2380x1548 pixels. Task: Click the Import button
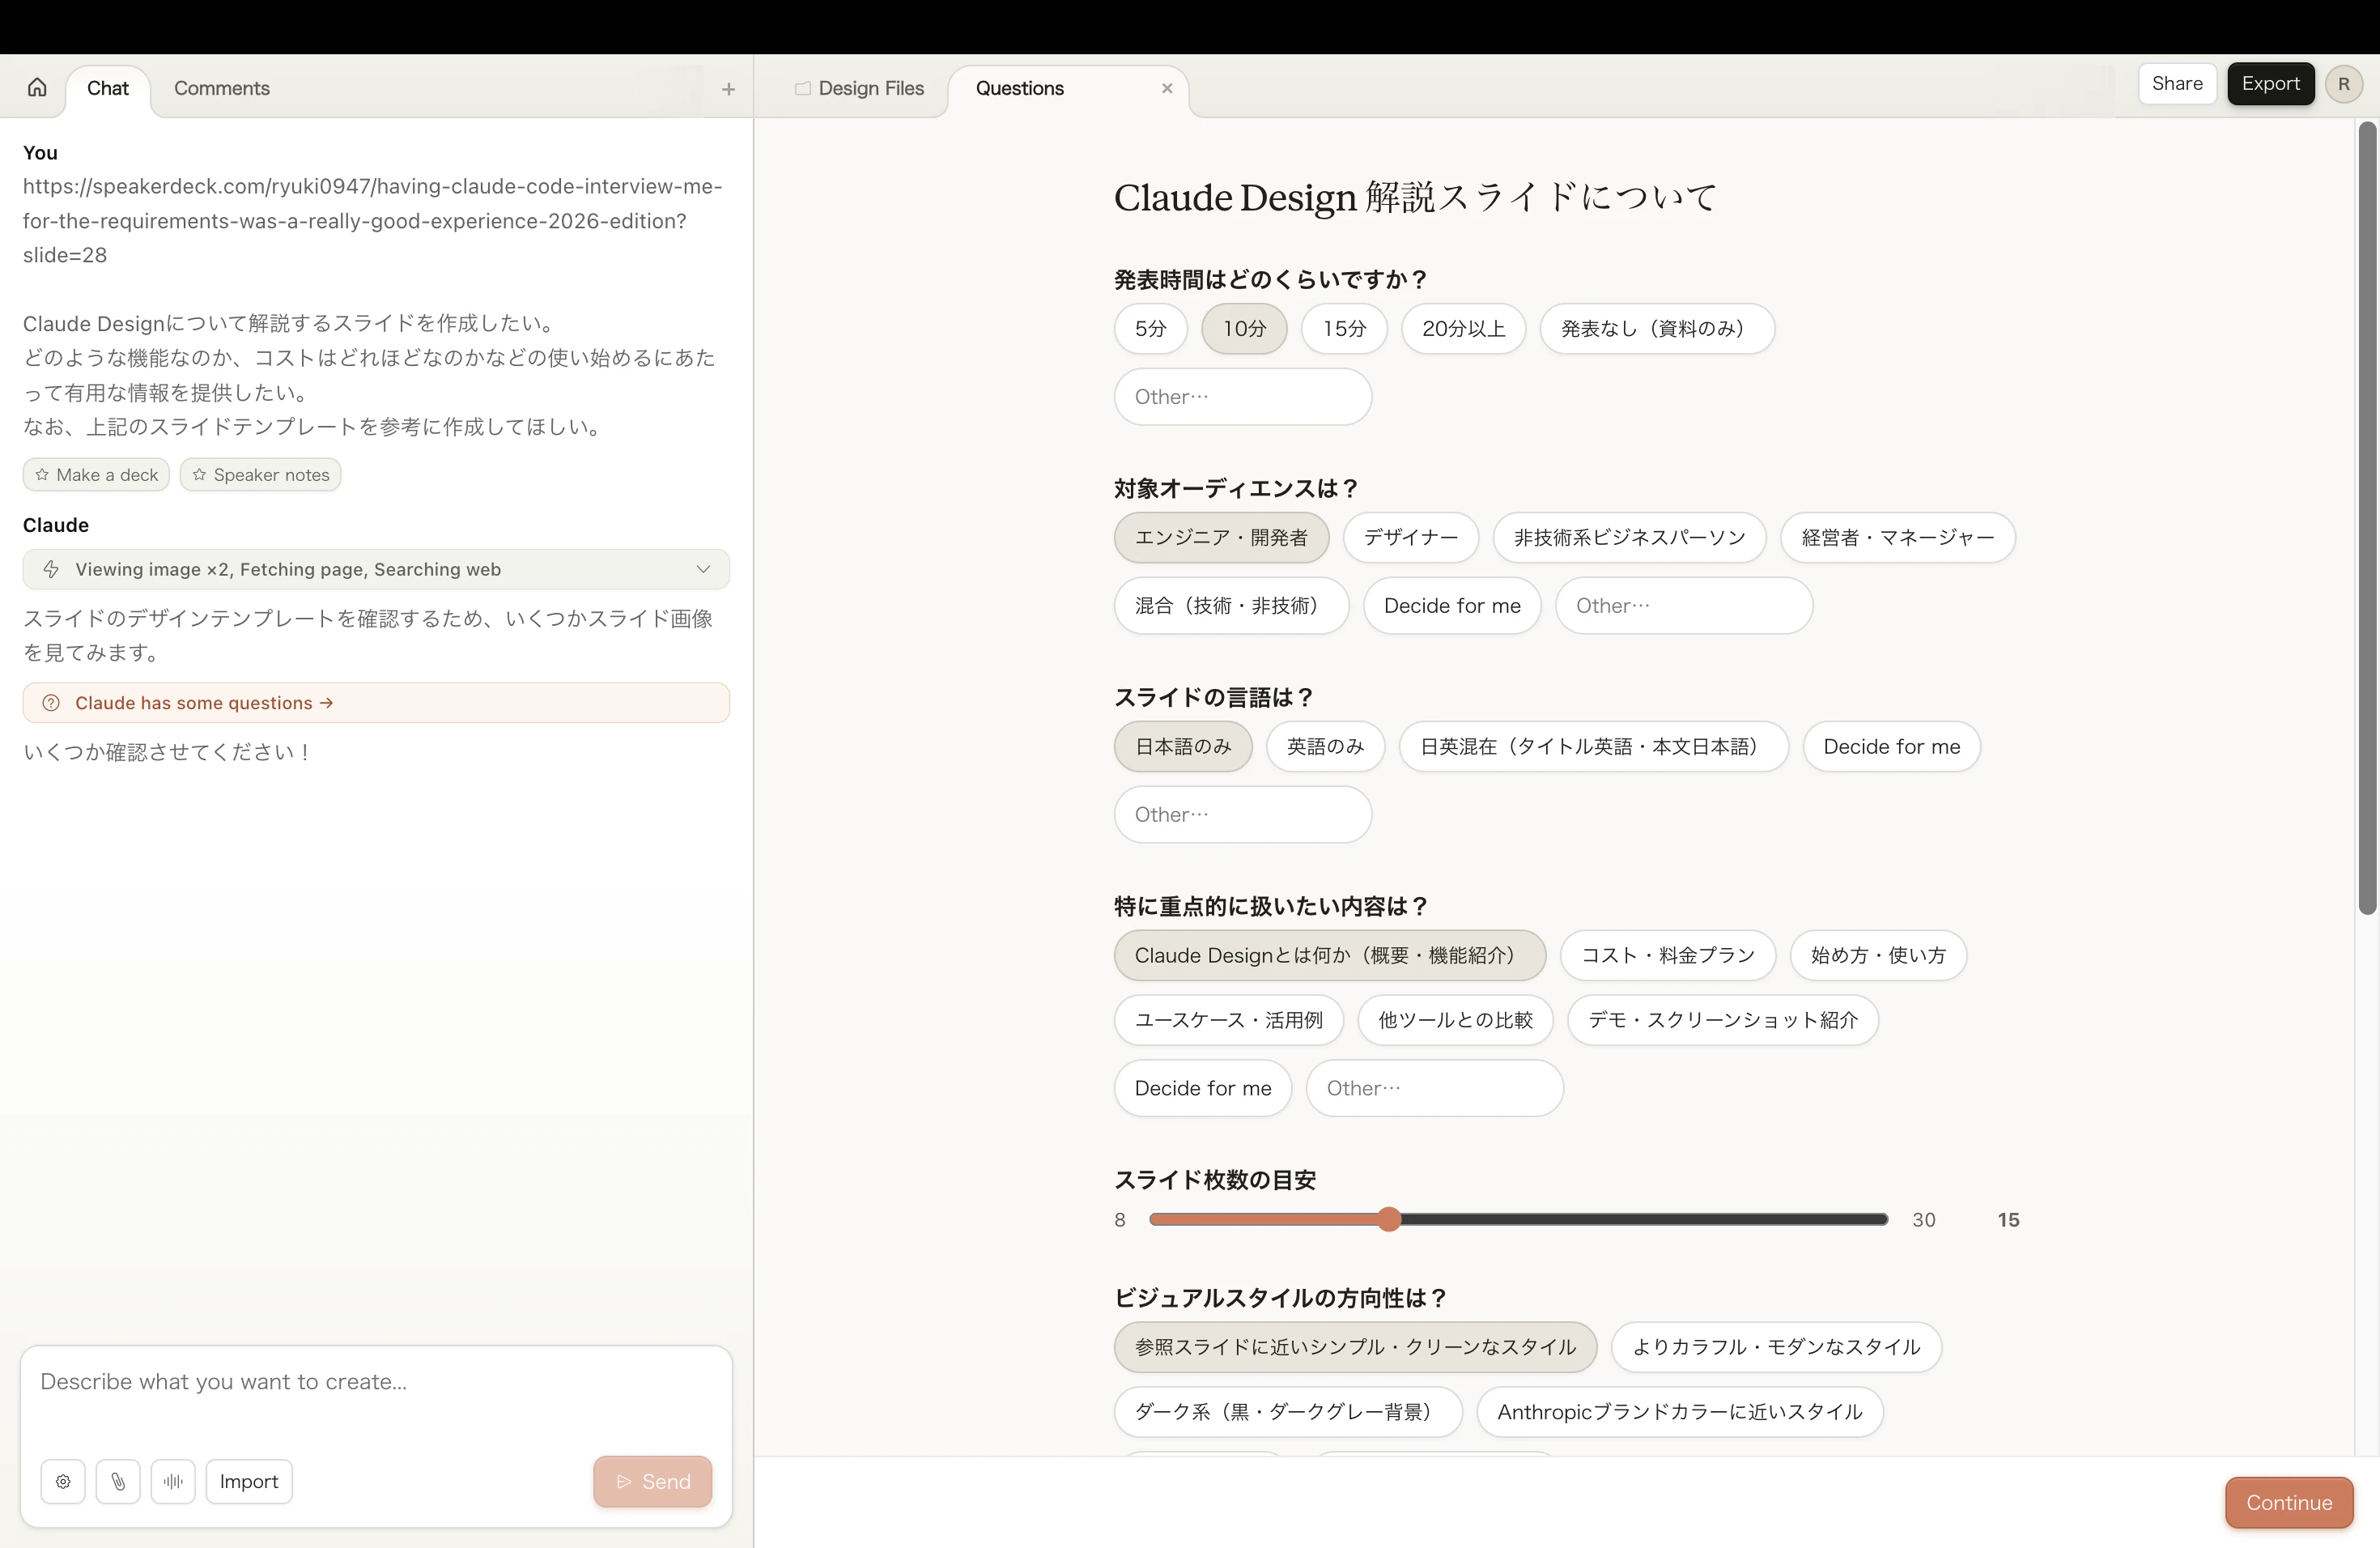pyautogui.click(x=249, y=1481)
